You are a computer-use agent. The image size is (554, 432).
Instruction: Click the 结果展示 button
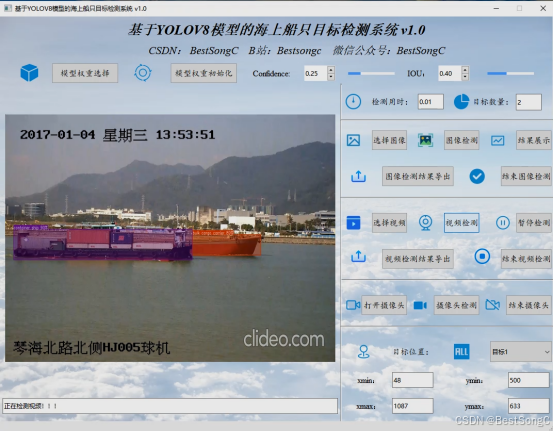point(534,140)
